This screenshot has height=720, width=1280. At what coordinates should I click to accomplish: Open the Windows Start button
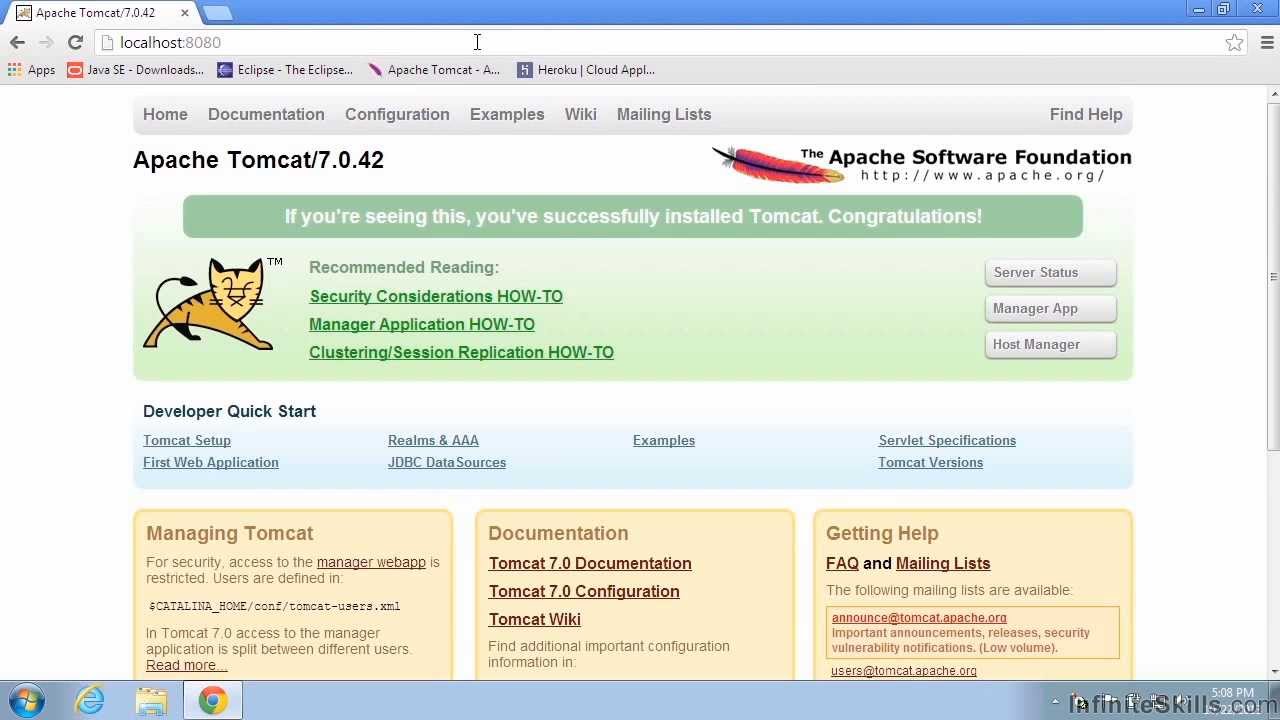(x=27, y=700)
